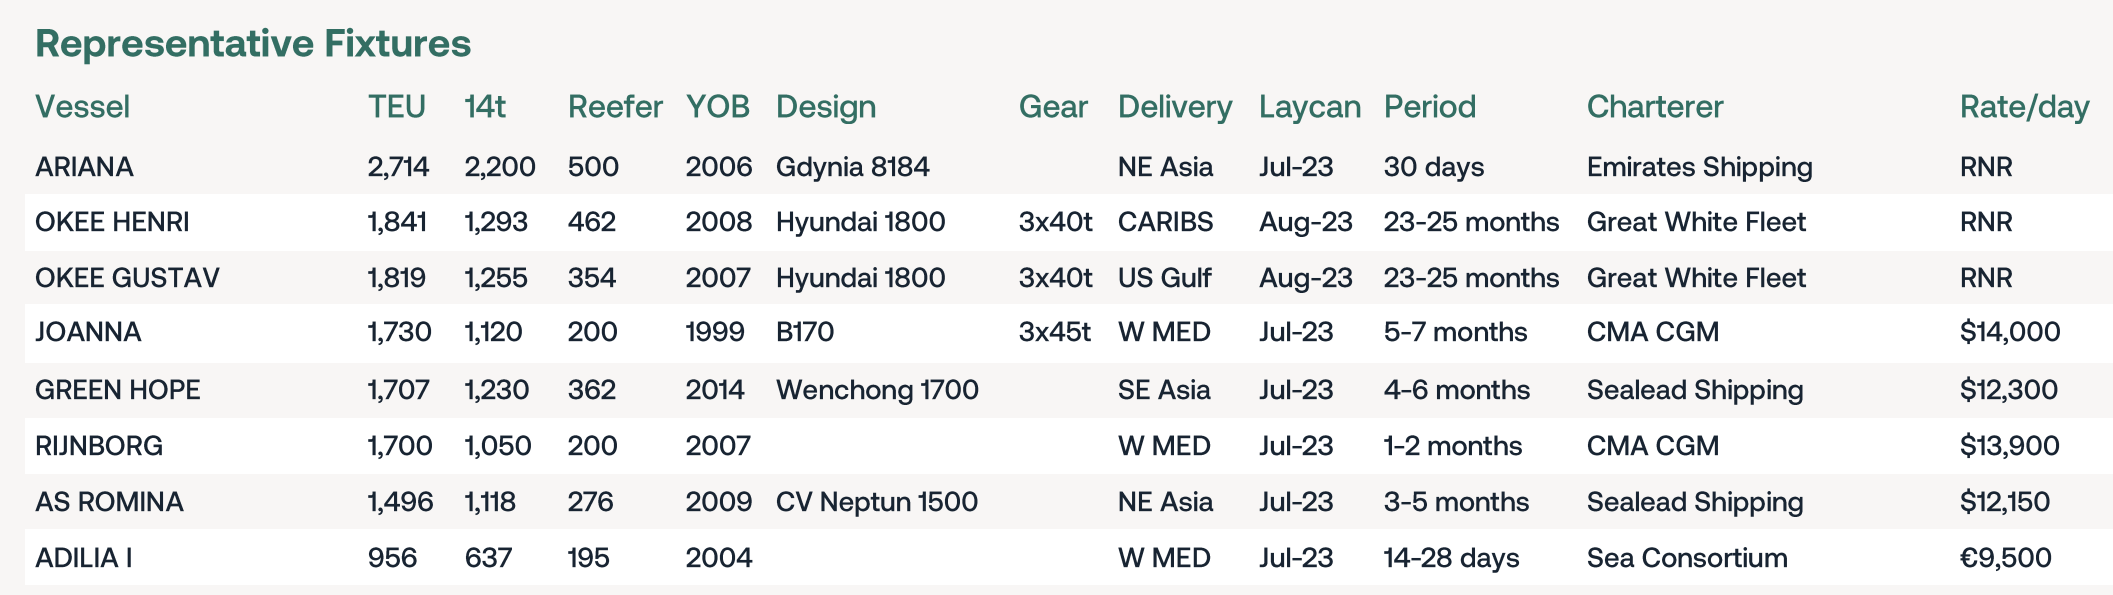Image resolution: width=2113 pixels, height=595 pixels.
Task: Click the TEU column header
Action: 397,107
